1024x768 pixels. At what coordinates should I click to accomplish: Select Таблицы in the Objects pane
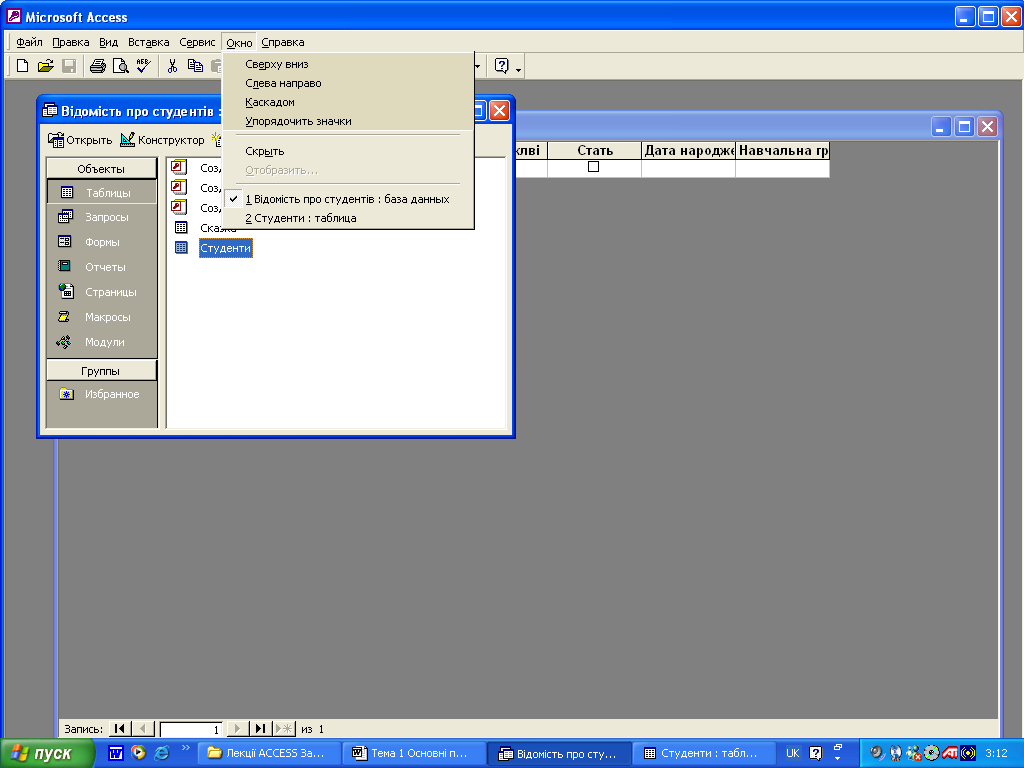102,193
